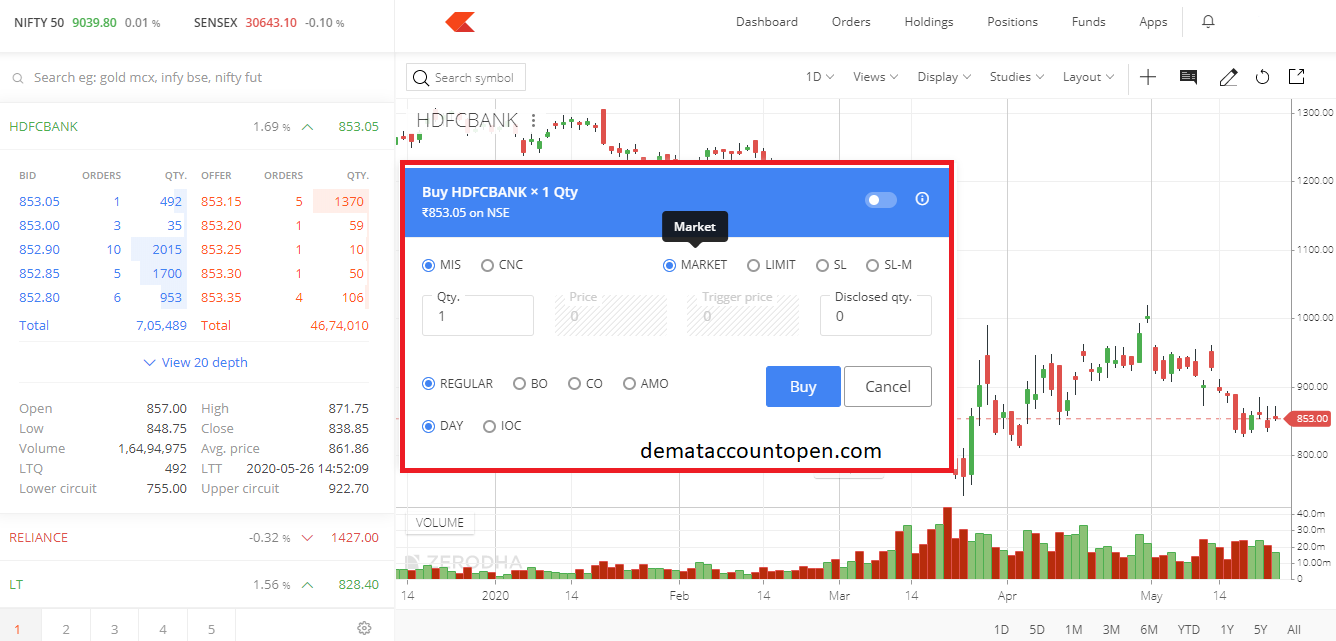Click the blue Buy button
This screenshot has height=641, width=1336.
point(803,387)
